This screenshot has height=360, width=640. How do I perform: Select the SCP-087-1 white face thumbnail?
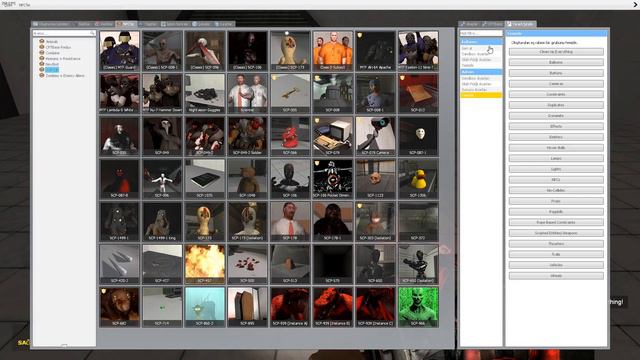click(x=418, y=136)
